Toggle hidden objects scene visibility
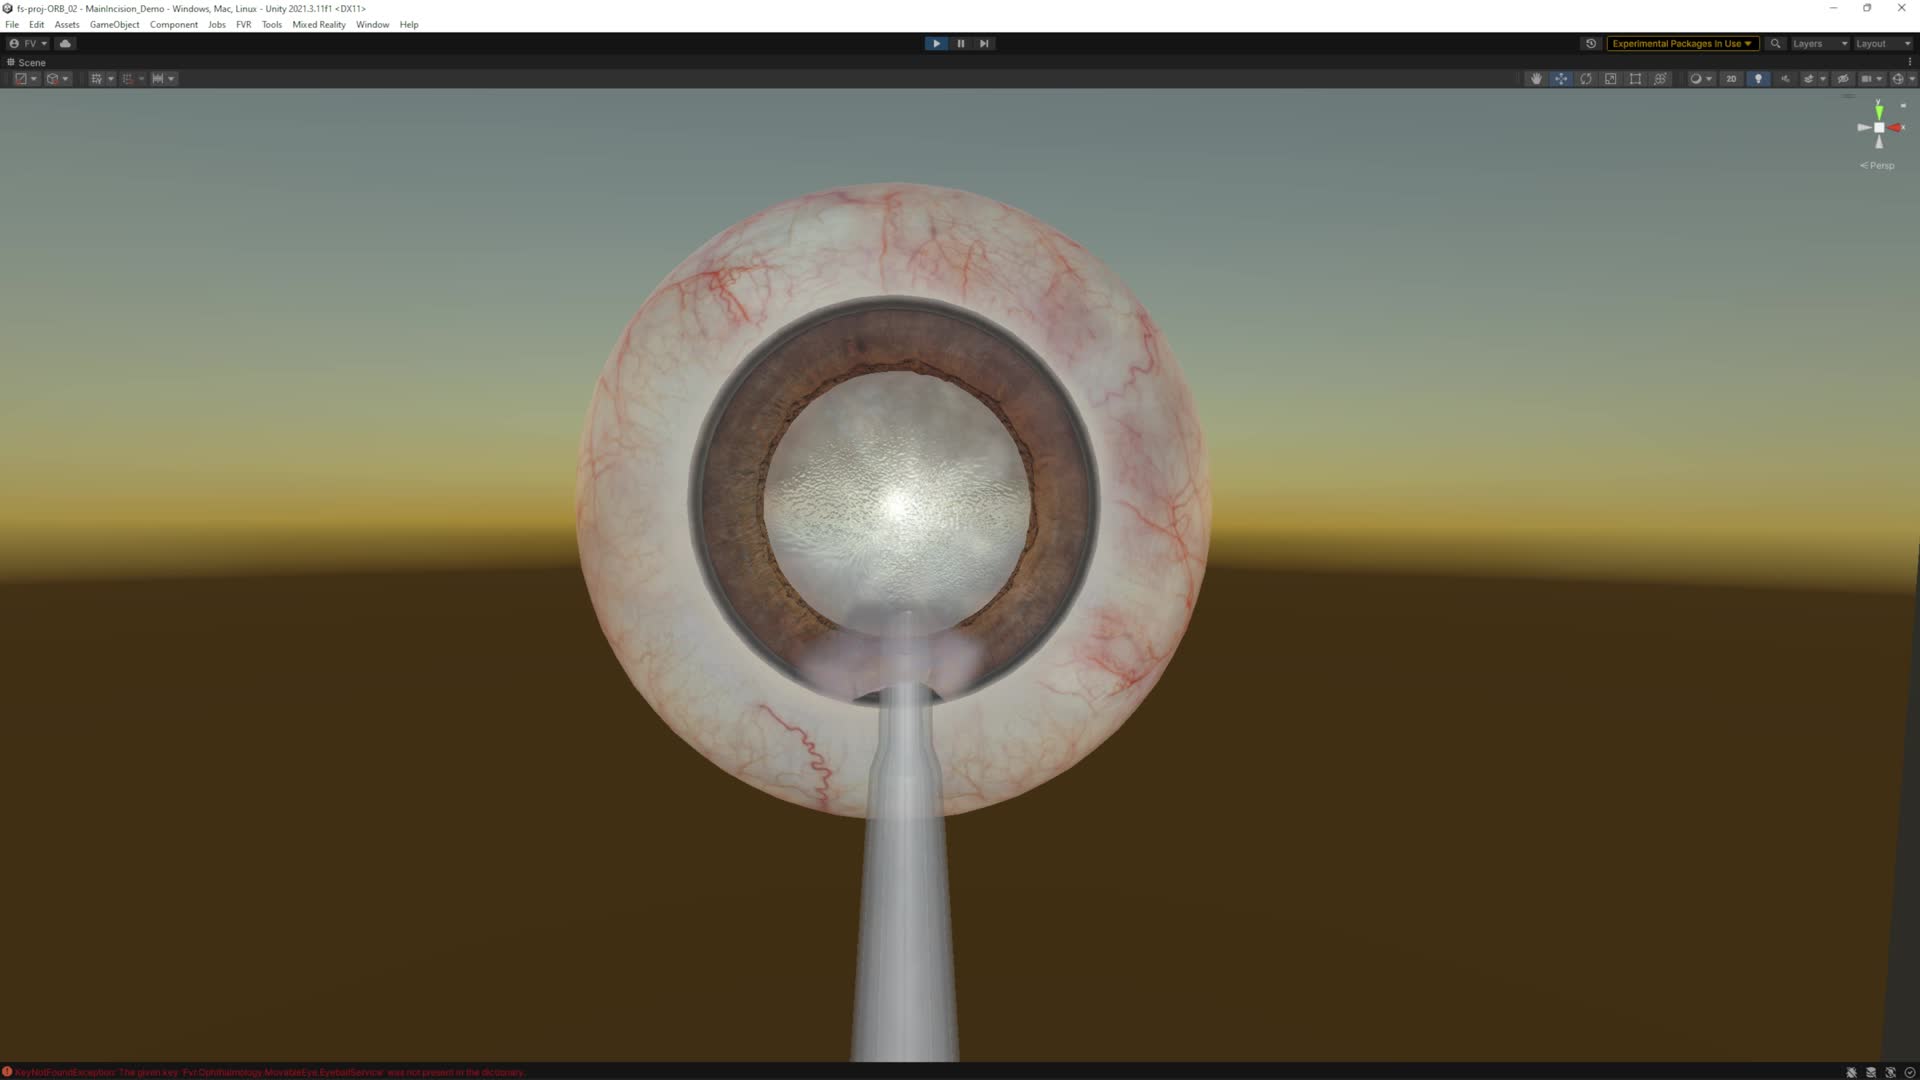This screenshot has width=1920, height=1080. pos(1843,79)
